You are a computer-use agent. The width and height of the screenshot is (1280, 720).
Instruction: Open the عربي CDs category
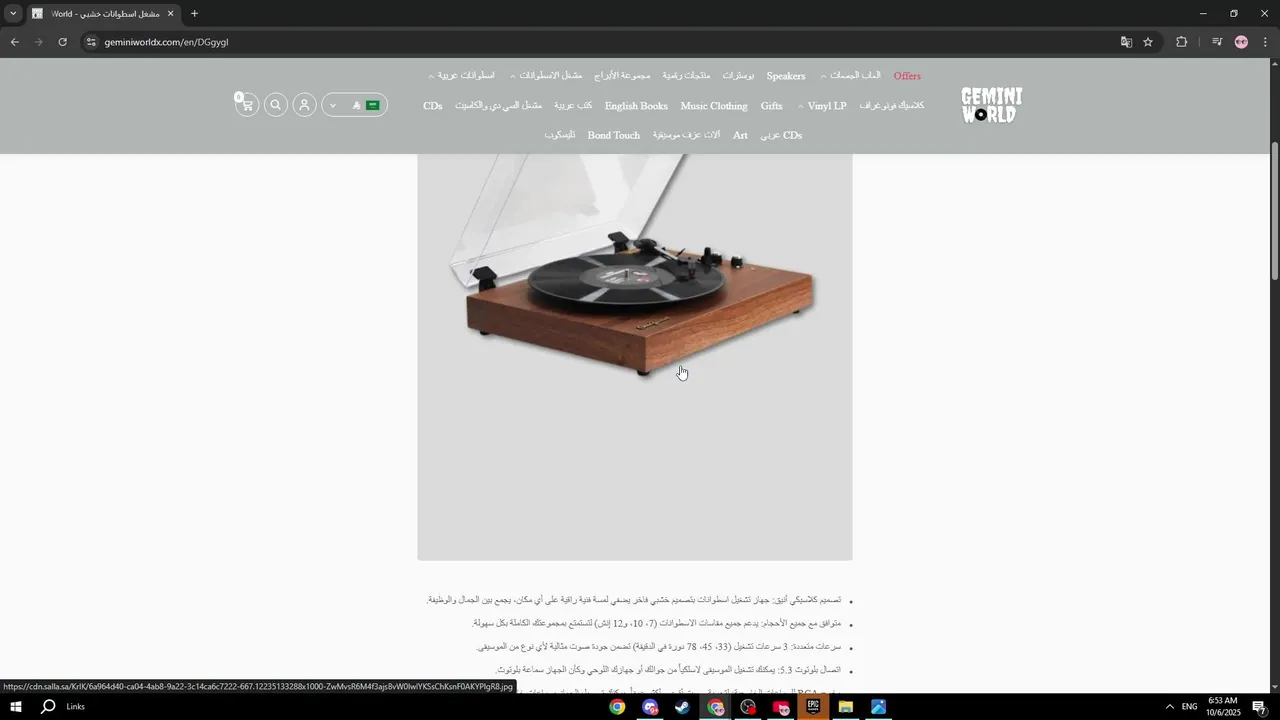pos(781,135)
